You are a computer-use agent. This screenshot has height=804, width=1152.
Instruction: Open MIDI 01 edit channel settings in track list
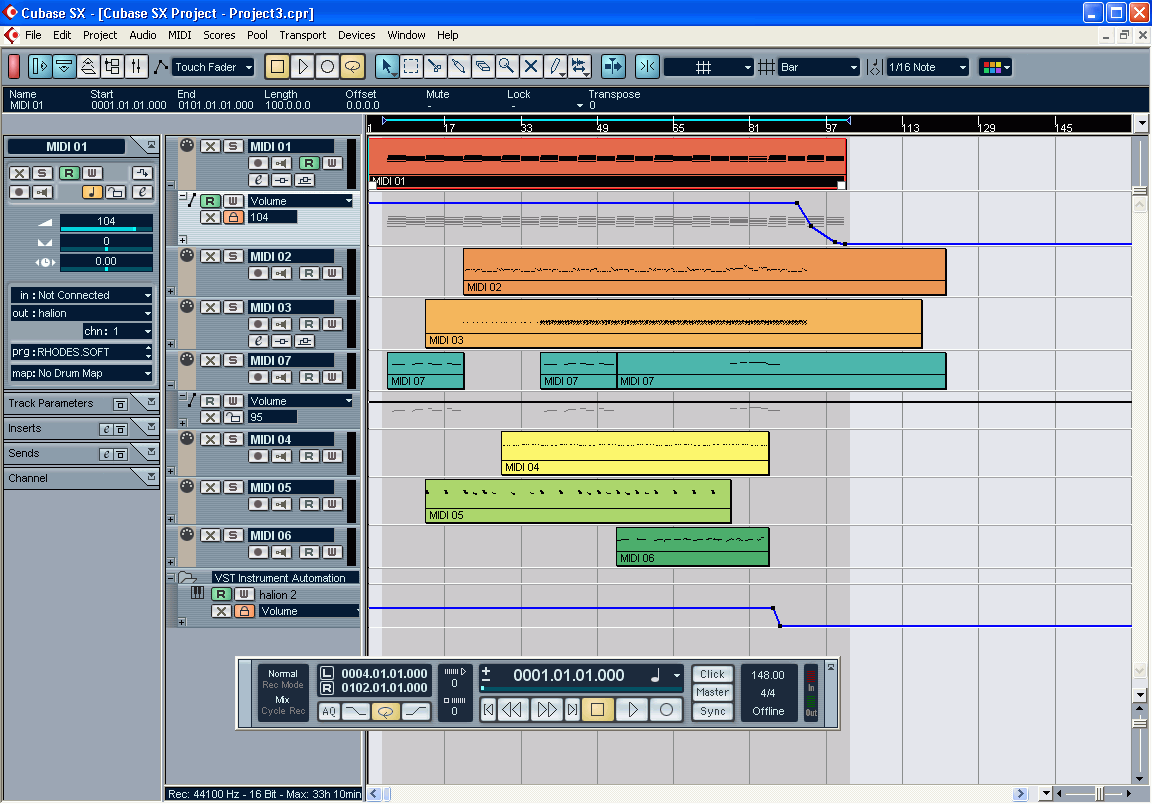click(259, 180)
